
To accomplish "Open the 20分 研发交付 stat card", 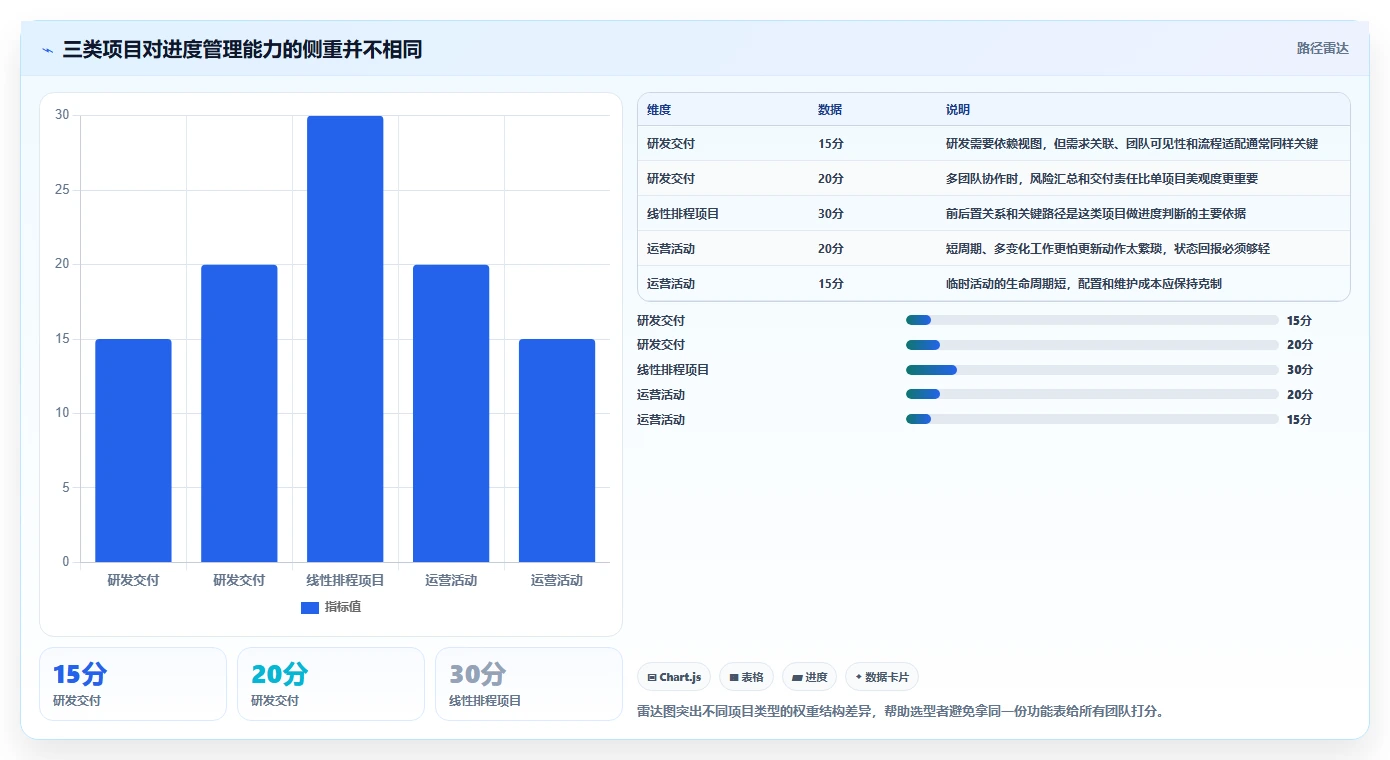I will (x=331, y=684).
